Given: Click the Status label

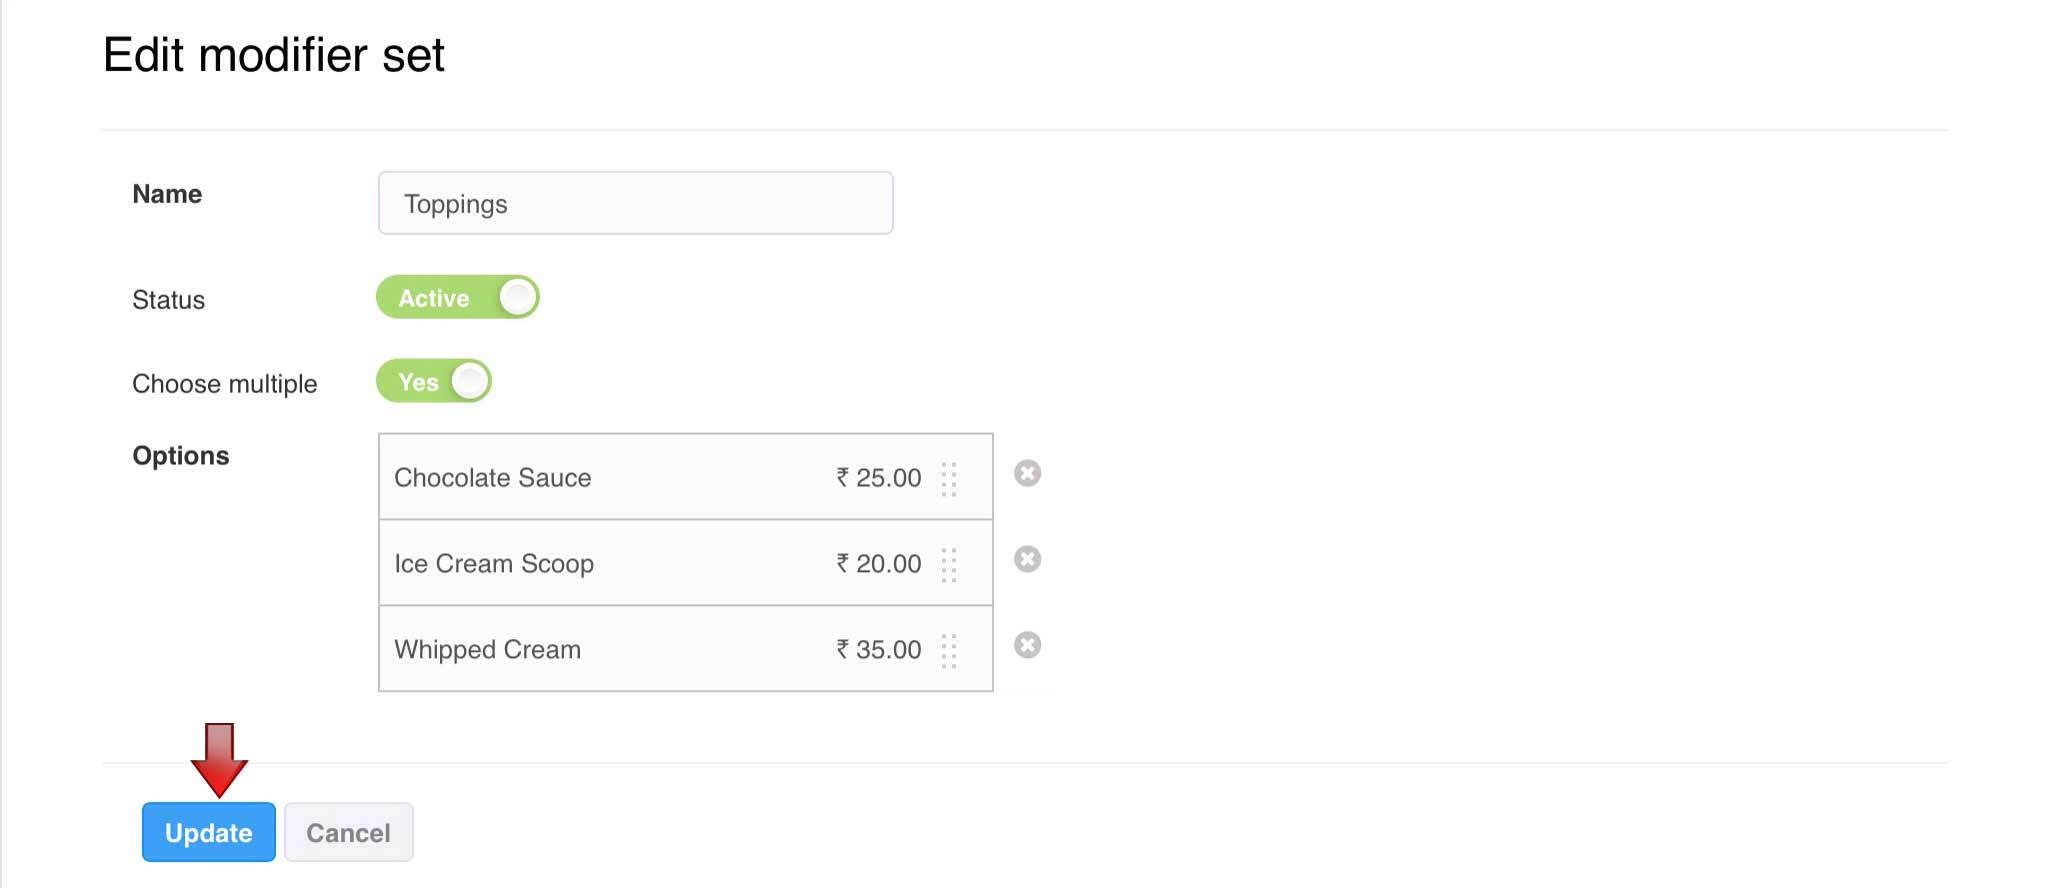Looking at the screenshot, I should click(x=168, y=300).
